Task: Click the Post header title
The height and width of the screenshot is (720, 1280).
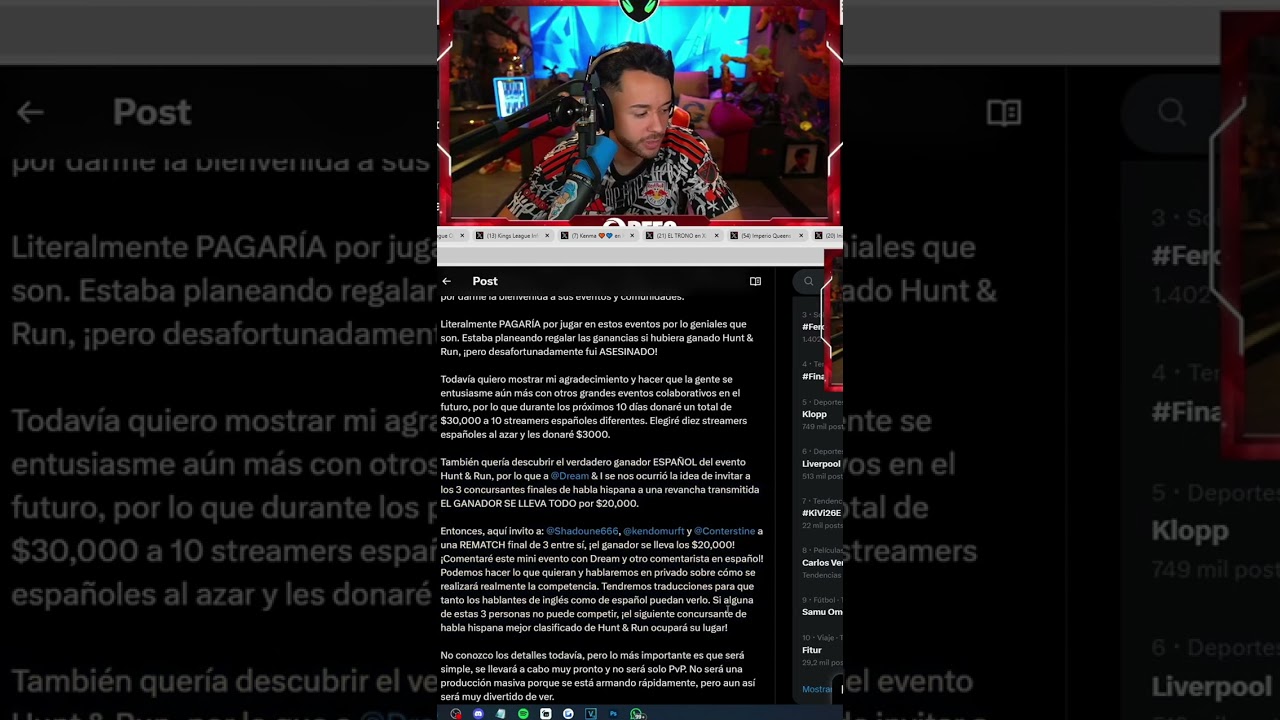Action: click(485, 281)
